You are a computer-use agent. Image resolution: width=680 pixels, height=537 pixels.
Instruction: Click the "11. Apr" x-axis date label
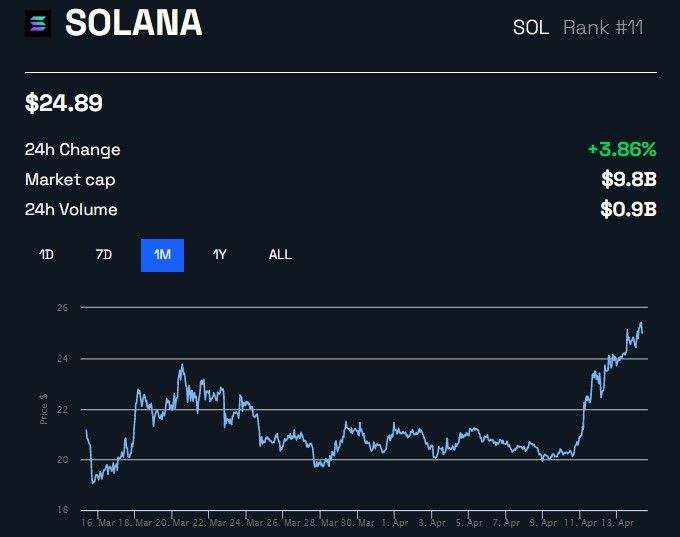pos(583,523)
